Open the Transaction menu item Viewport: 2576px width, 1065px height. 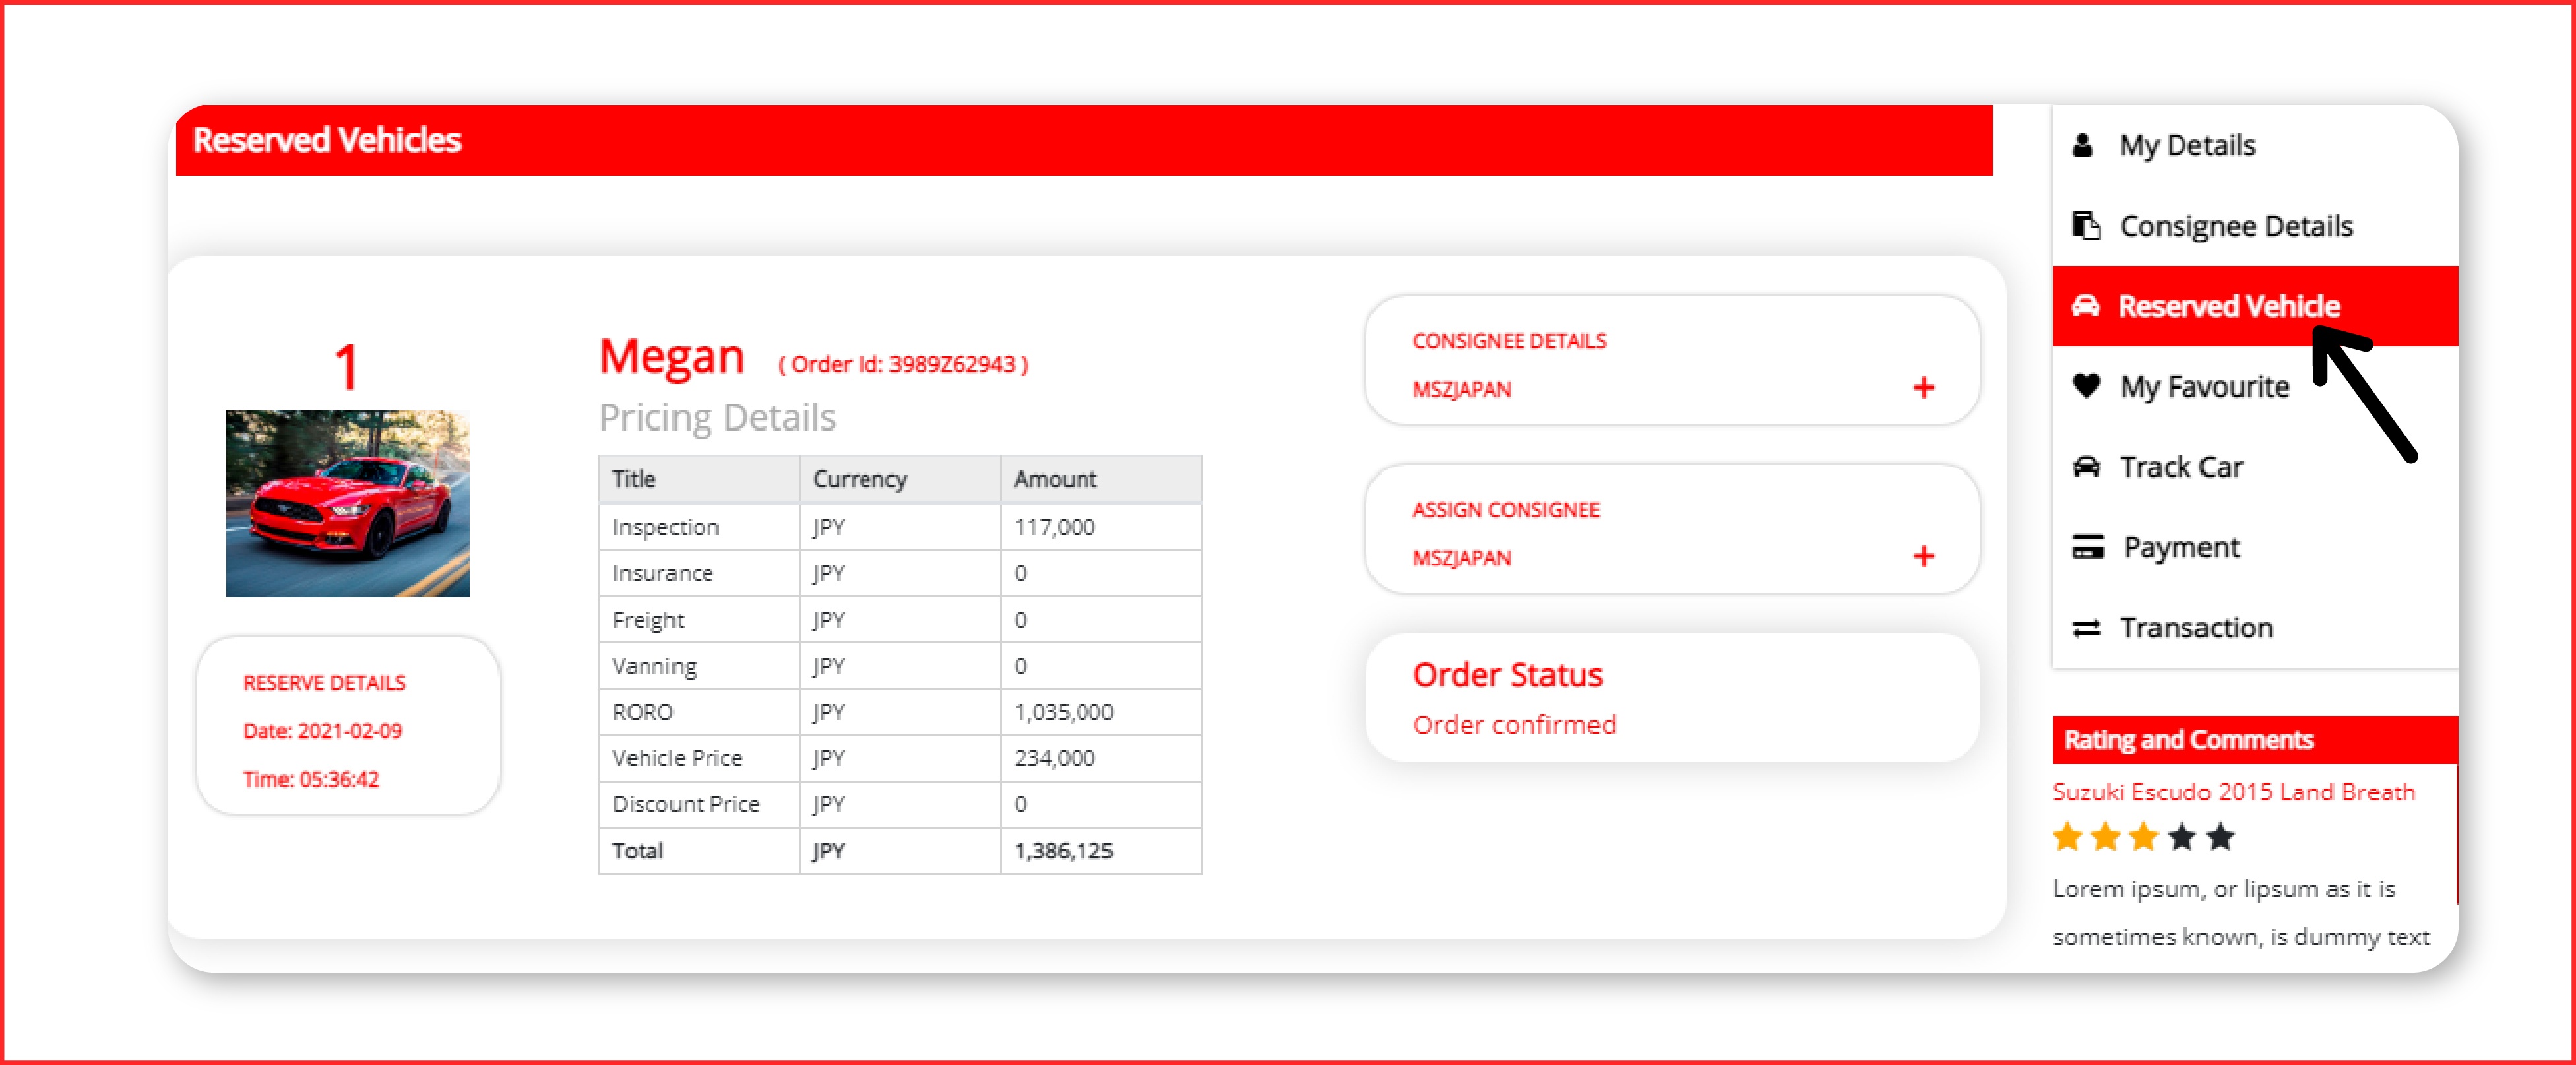click(2196, 628)
